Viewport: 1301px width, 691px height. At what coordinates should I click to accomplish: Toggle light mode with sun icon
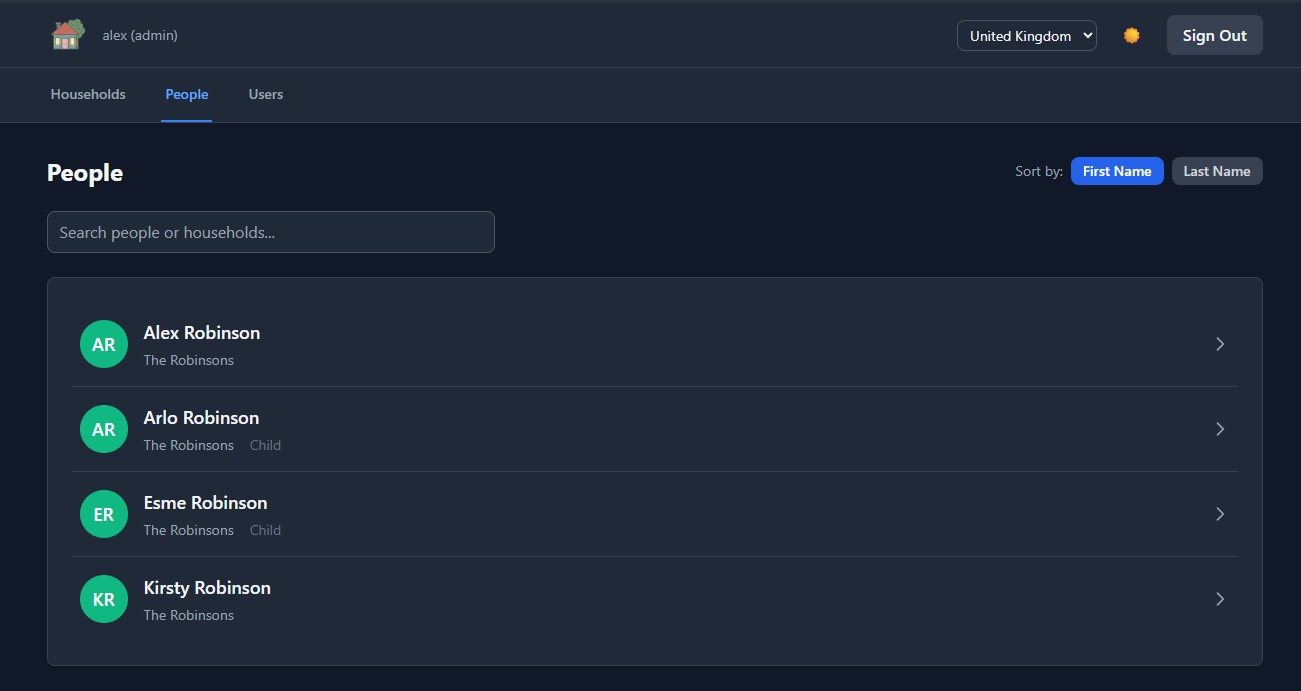[1131, 36]
